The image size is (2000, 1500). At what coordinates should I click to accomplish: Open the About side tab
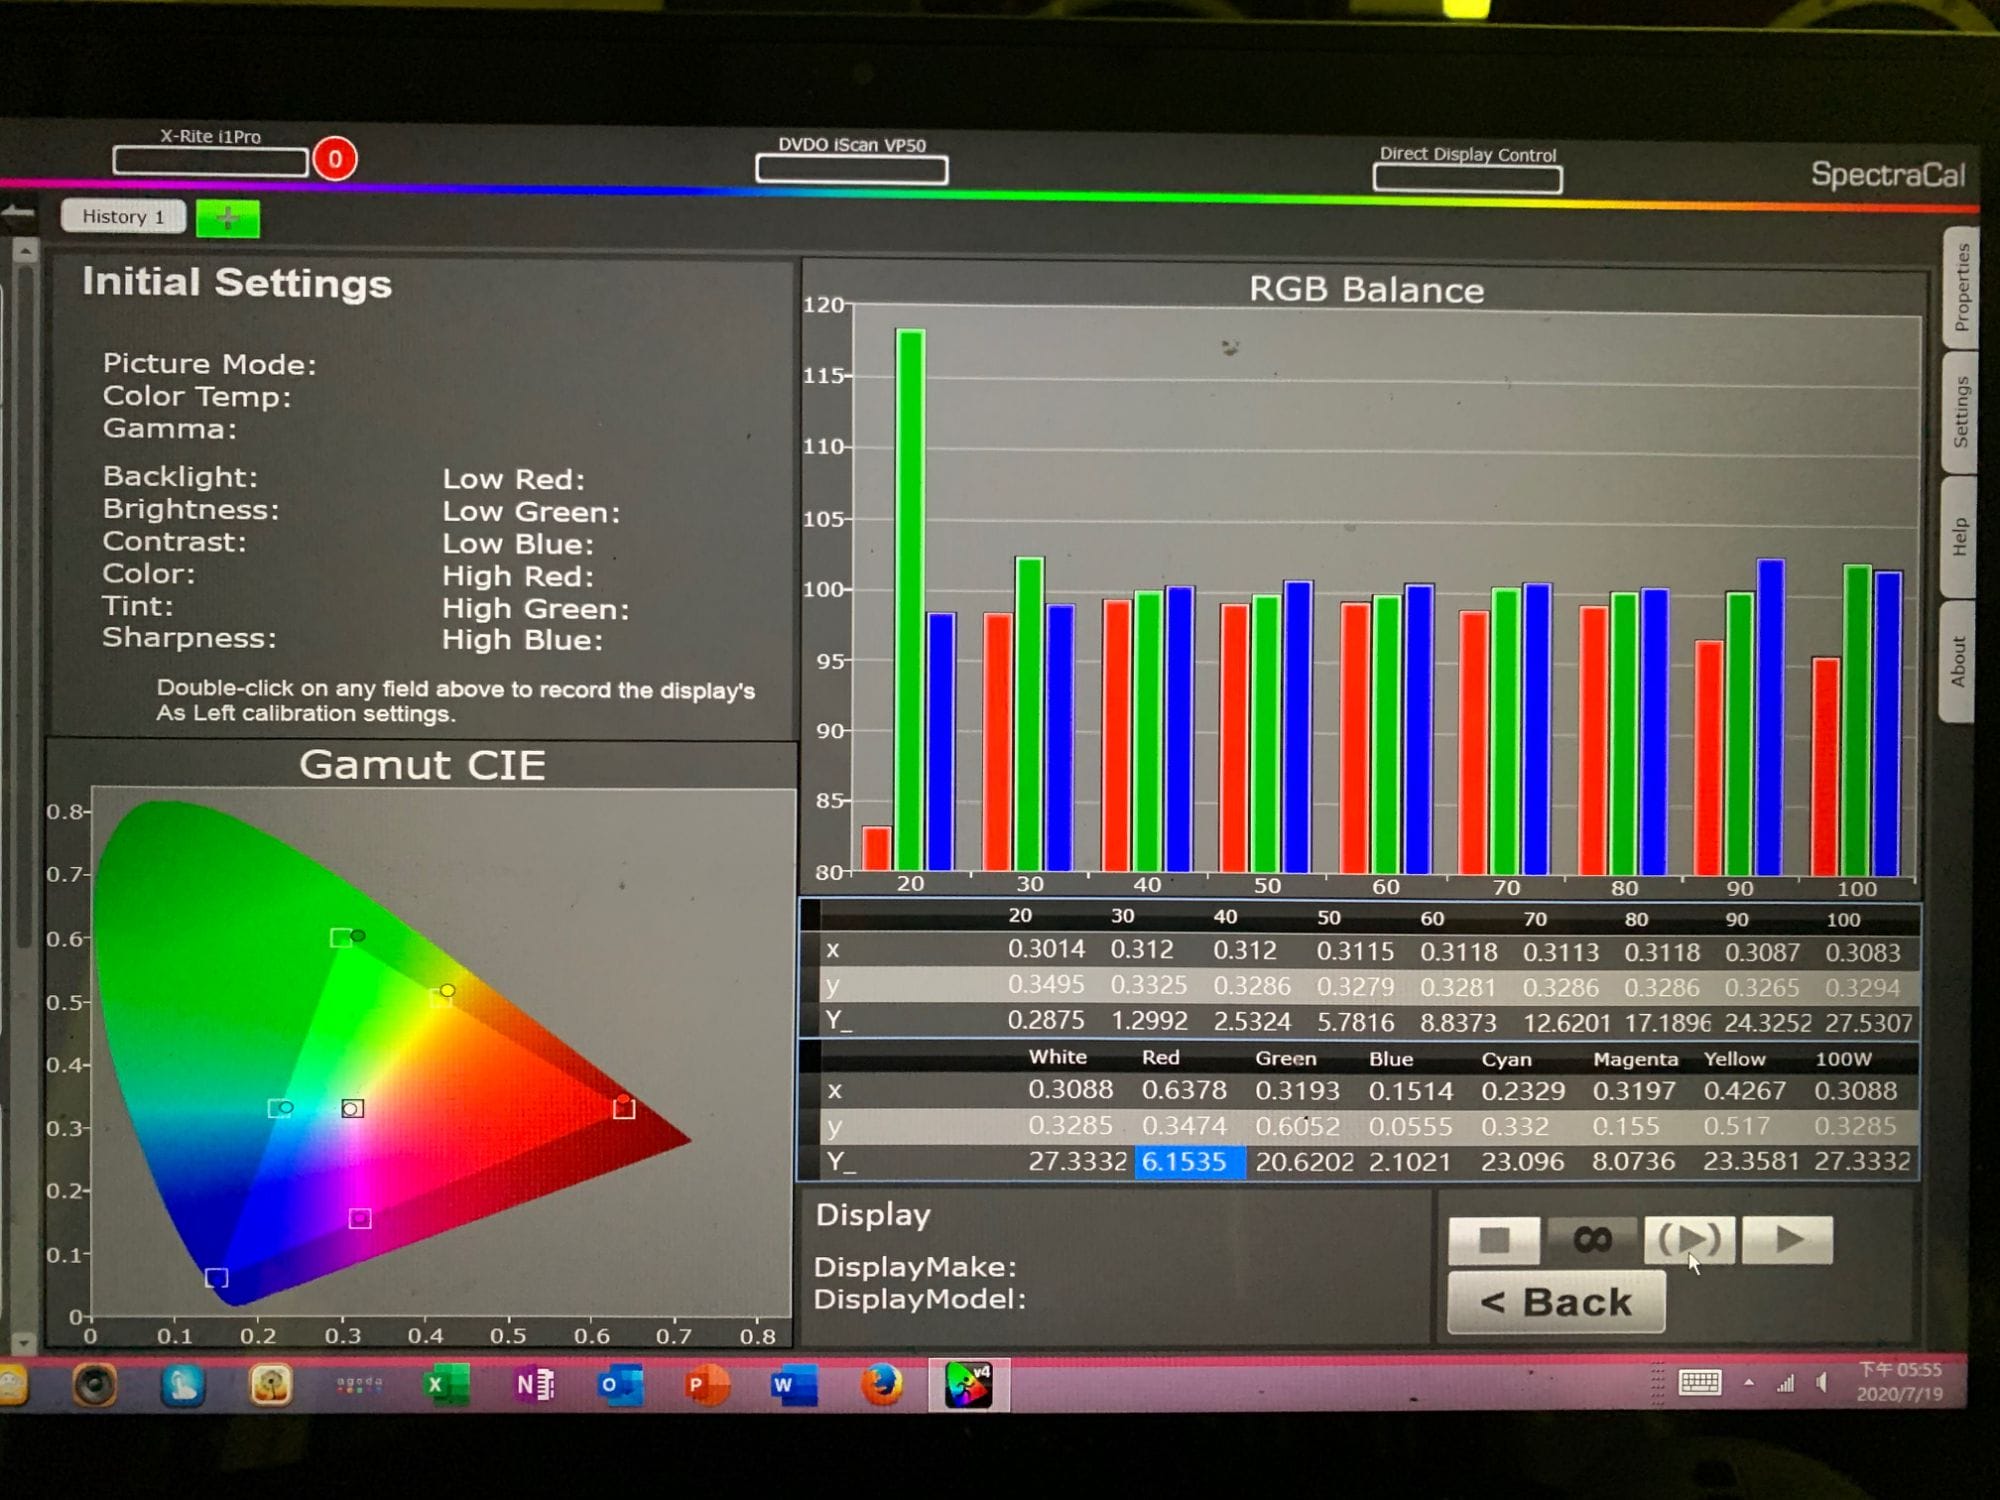click(x=1957, y=661)
